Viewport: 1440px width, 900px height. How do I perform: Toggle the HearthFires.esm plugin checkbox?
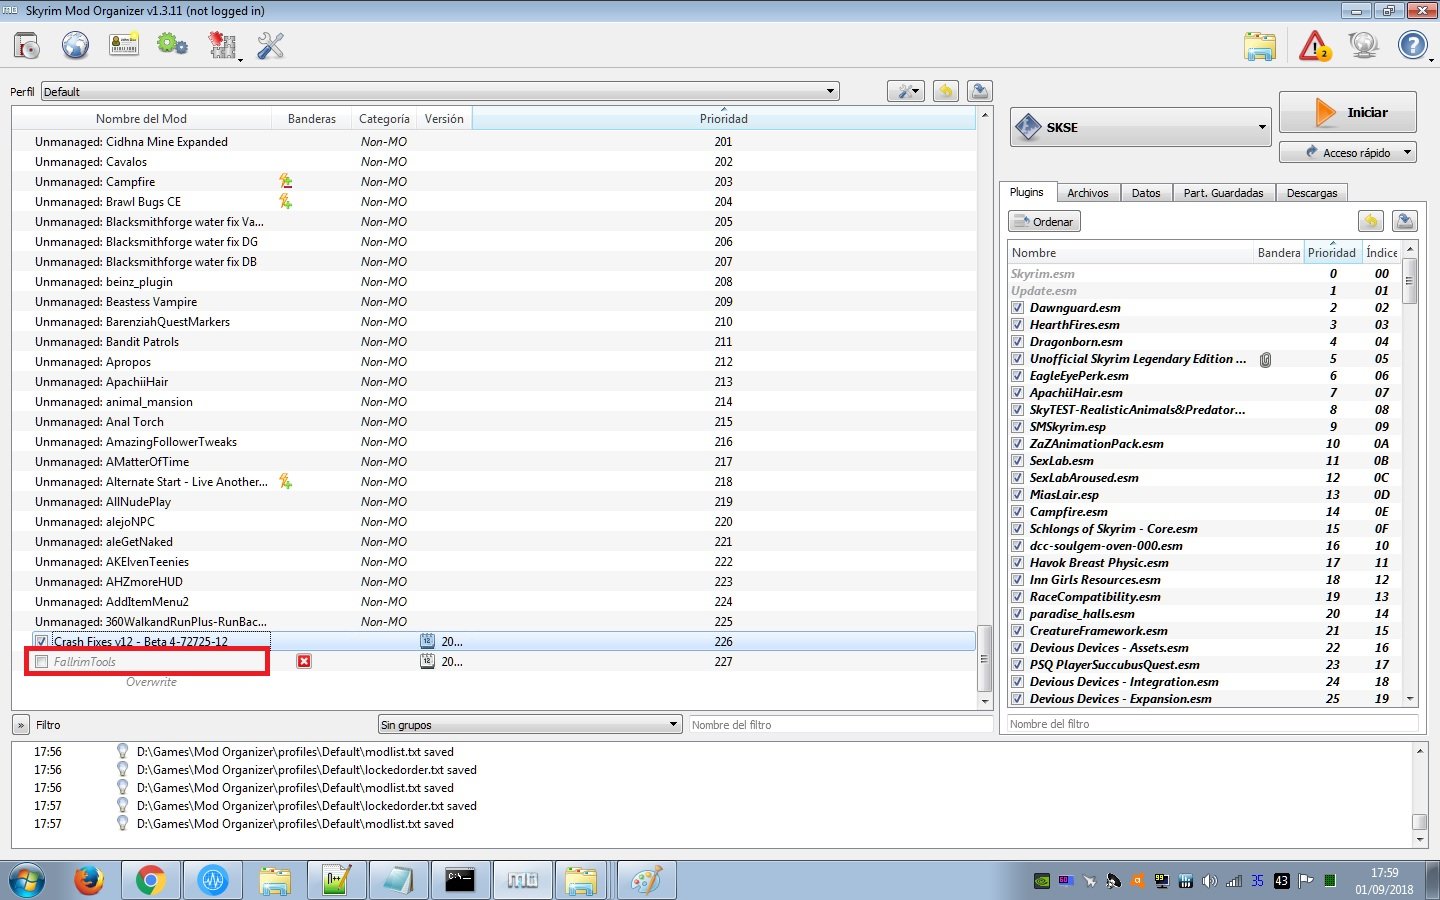(1017, 325)
